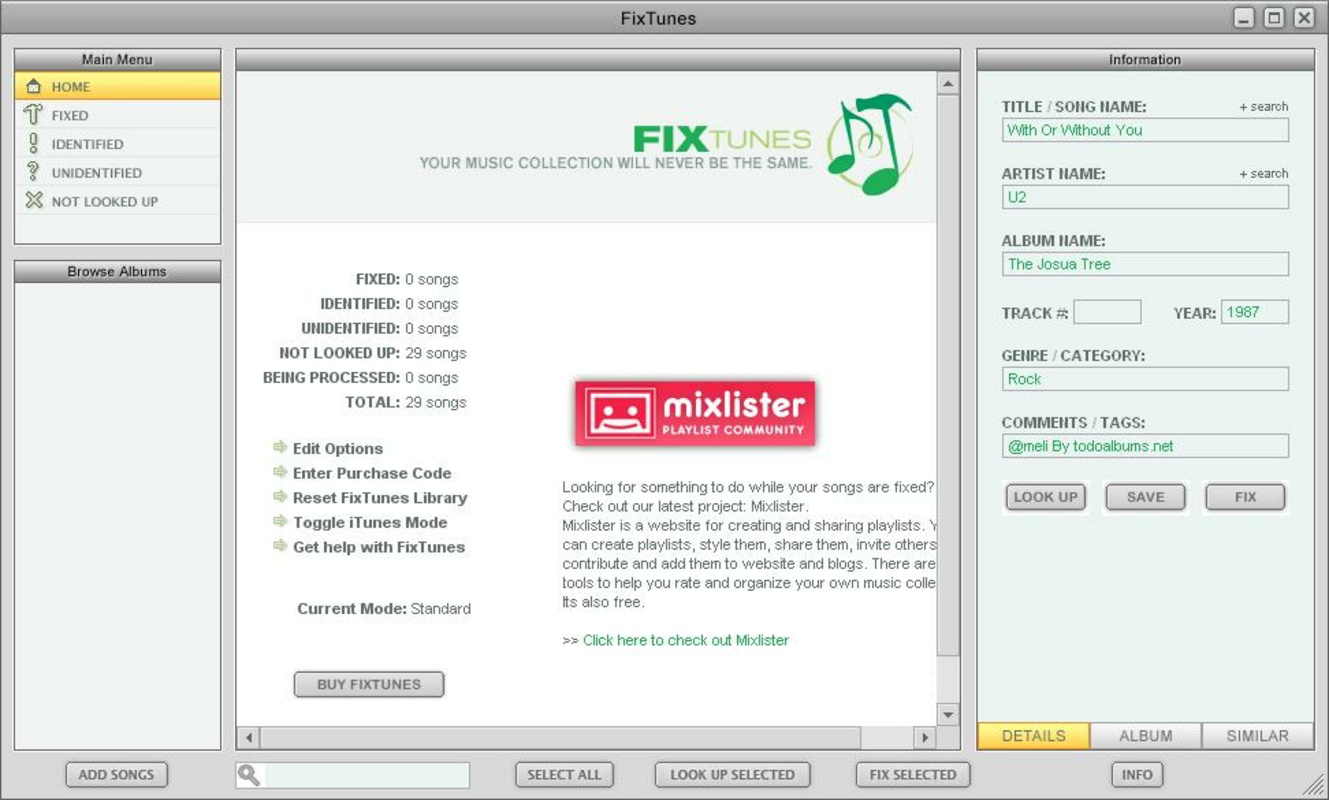Follow the Click here to check out Mixlister link
Image resolution: width=1329 pixels, height=800 pixels.
click(686, 640)
